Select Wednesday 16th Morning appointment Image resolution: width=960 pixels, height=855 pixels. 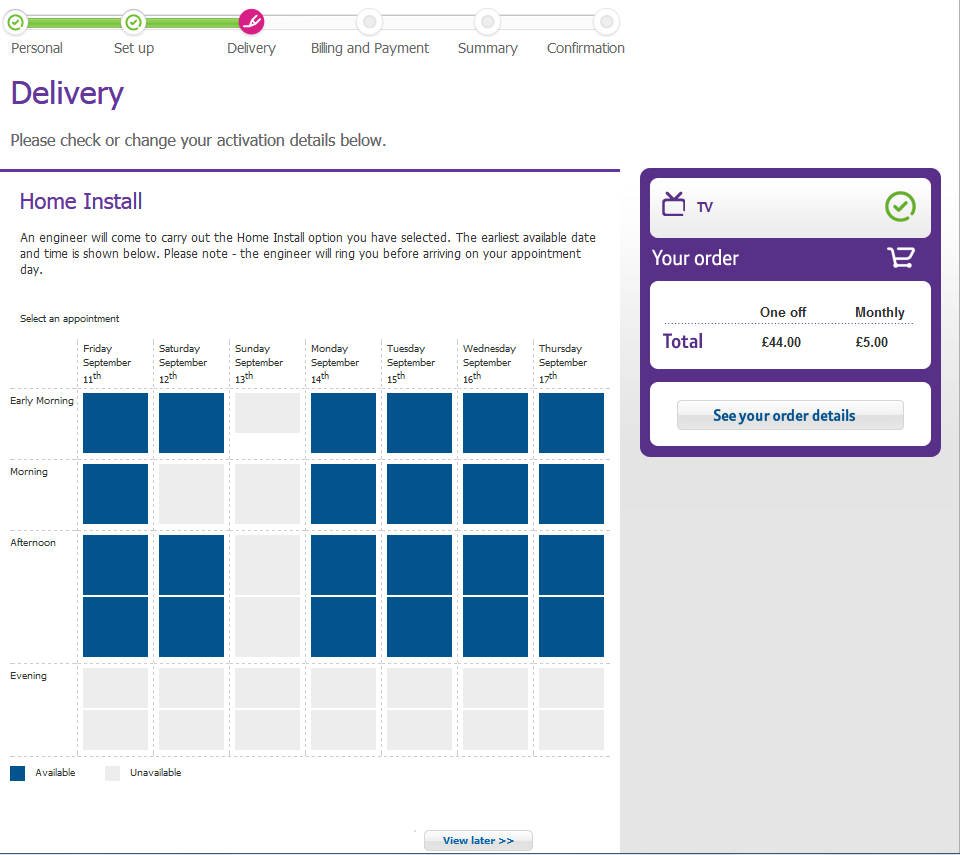[495, 494]
